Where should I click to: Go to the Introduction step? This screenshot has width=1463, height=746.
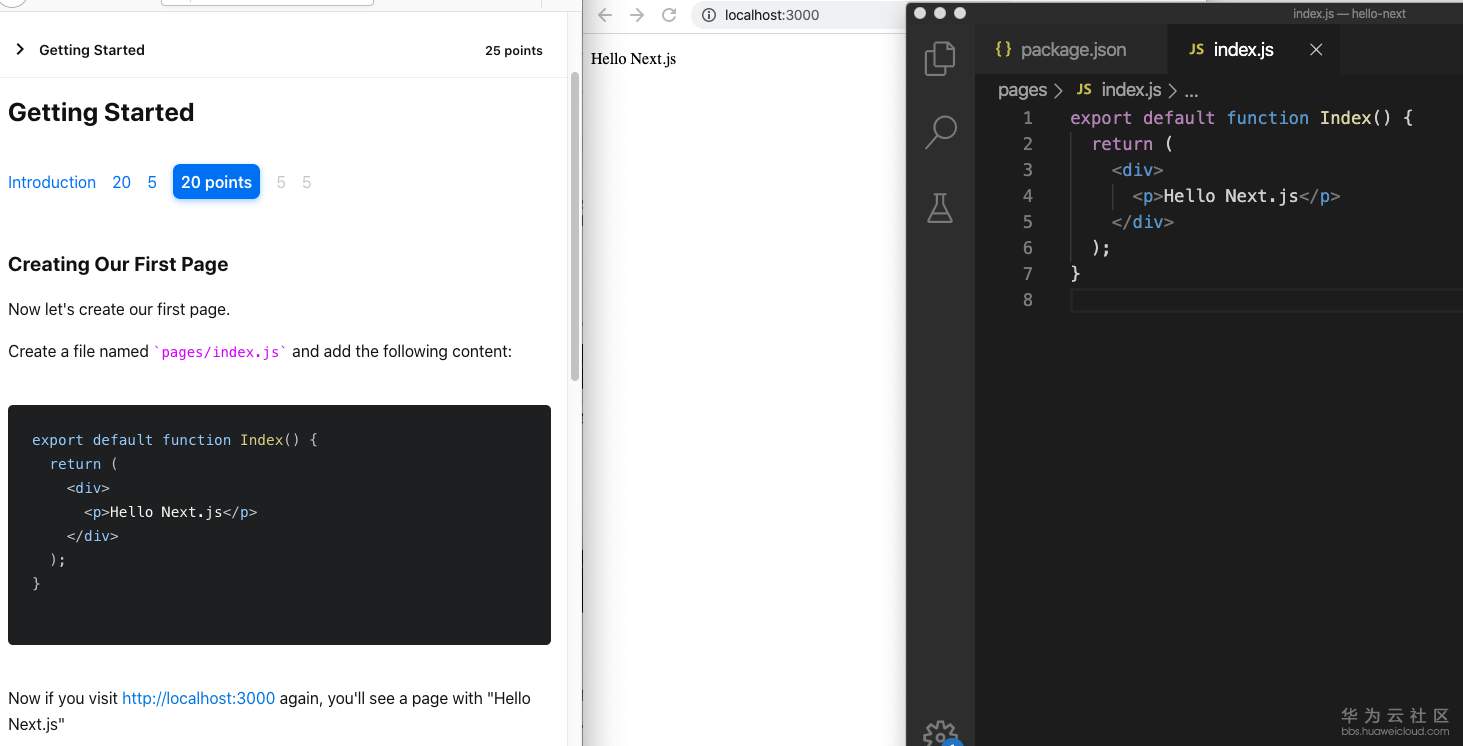coord(52,182)
